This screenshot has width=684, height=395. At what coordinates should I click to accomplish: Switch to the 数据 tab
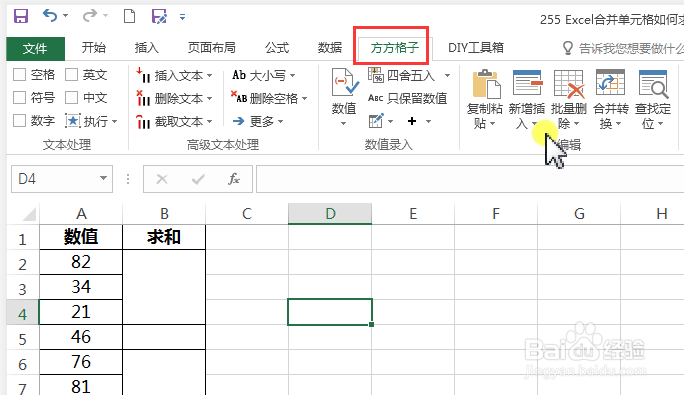tap(330, 48)
